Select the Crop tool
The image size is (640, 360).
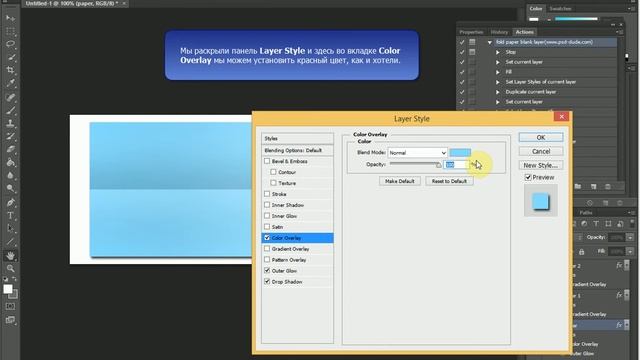click(10, 70)
